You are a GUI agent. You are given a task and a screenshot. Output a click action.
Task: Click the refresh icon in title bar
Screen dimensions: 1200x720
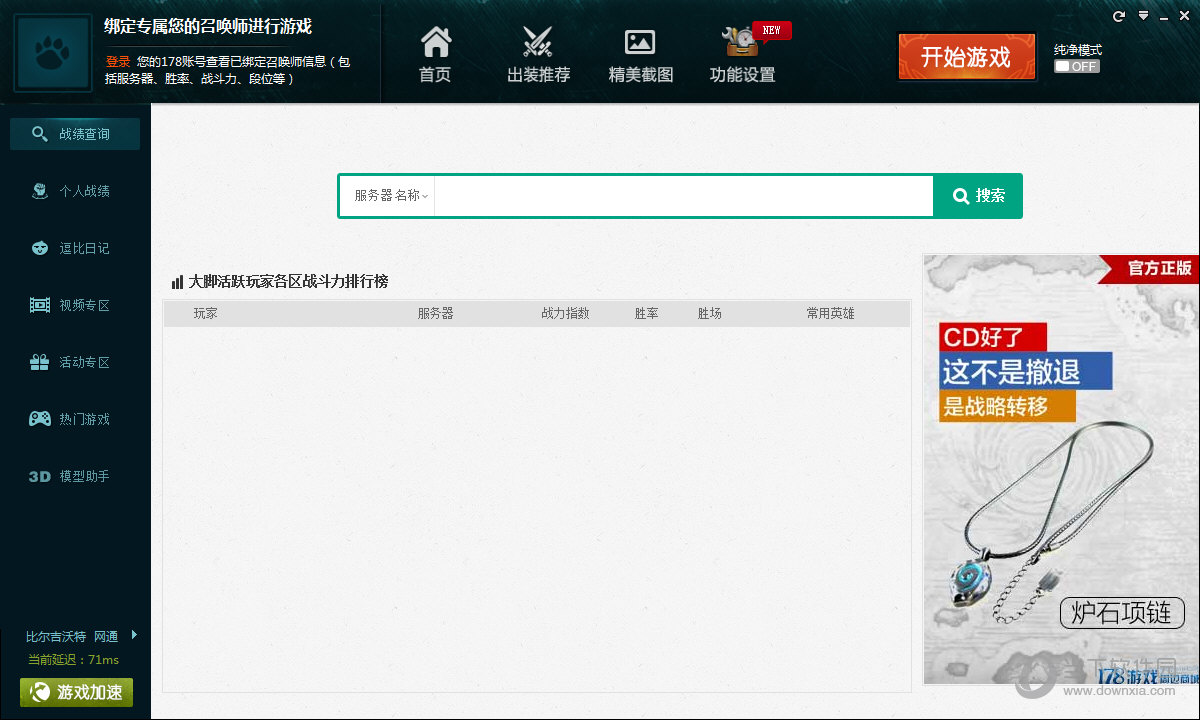pyautogui.click(x=1117, y=15)
